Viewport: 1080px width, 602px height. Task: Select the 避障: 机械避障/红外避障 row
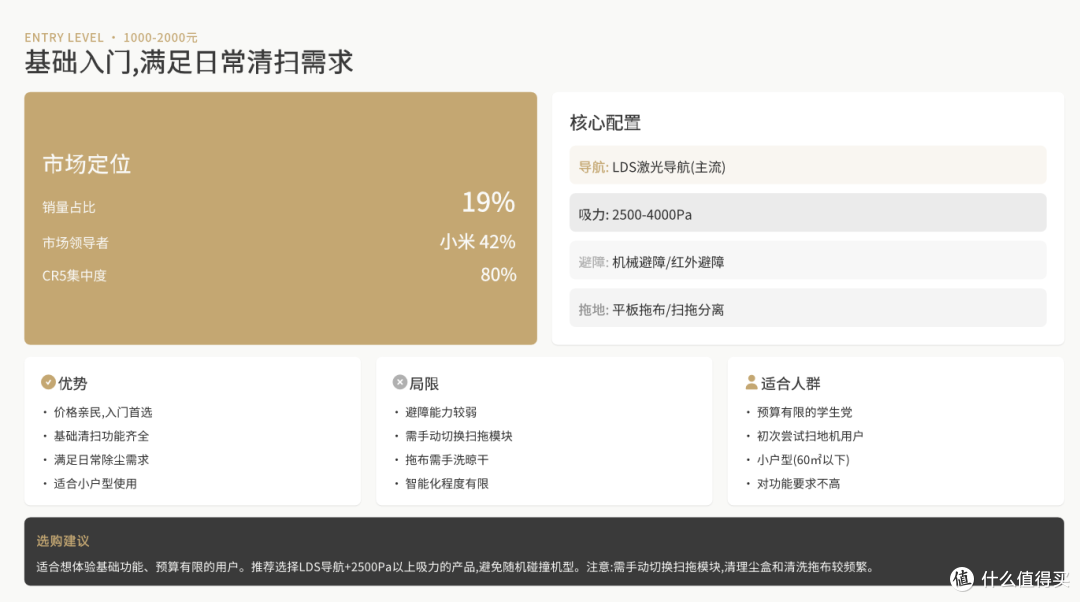808,260
